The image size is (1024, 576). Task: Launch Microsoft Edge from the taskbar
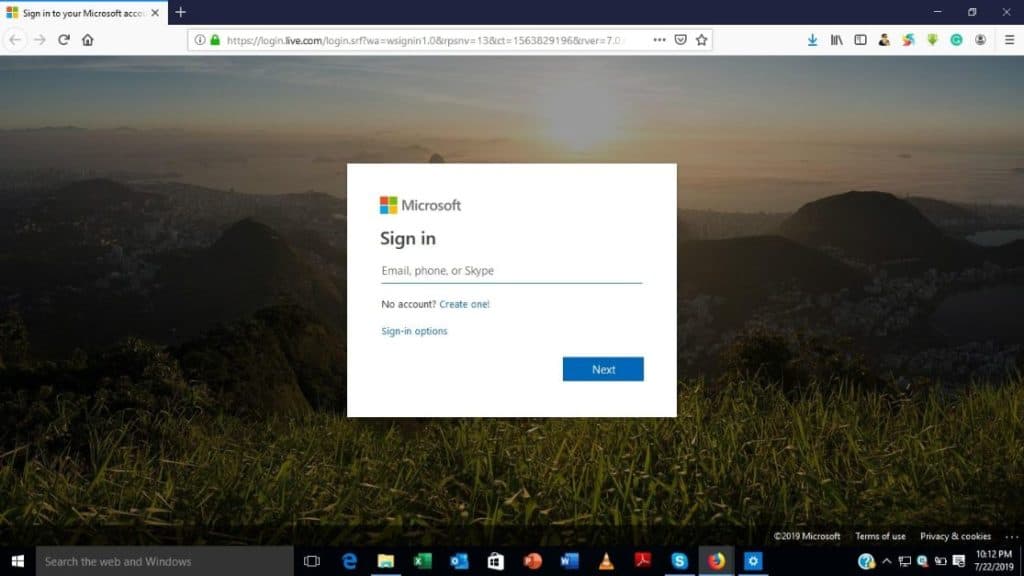tap(349, 561)
